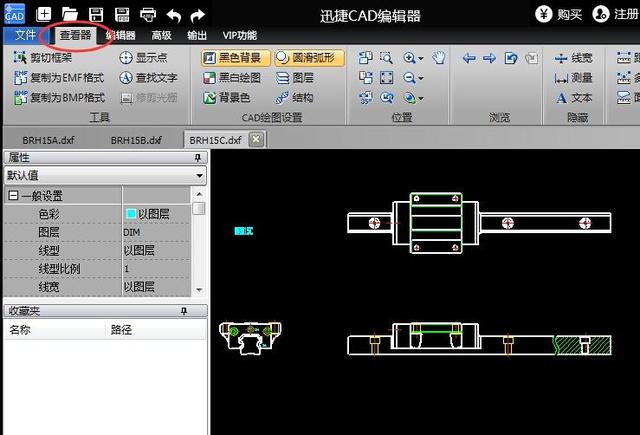Screen dimensions: 640x435
Task: Expand the zoom-in magnifier dropdown arrow
Action: tap(421, 58)
